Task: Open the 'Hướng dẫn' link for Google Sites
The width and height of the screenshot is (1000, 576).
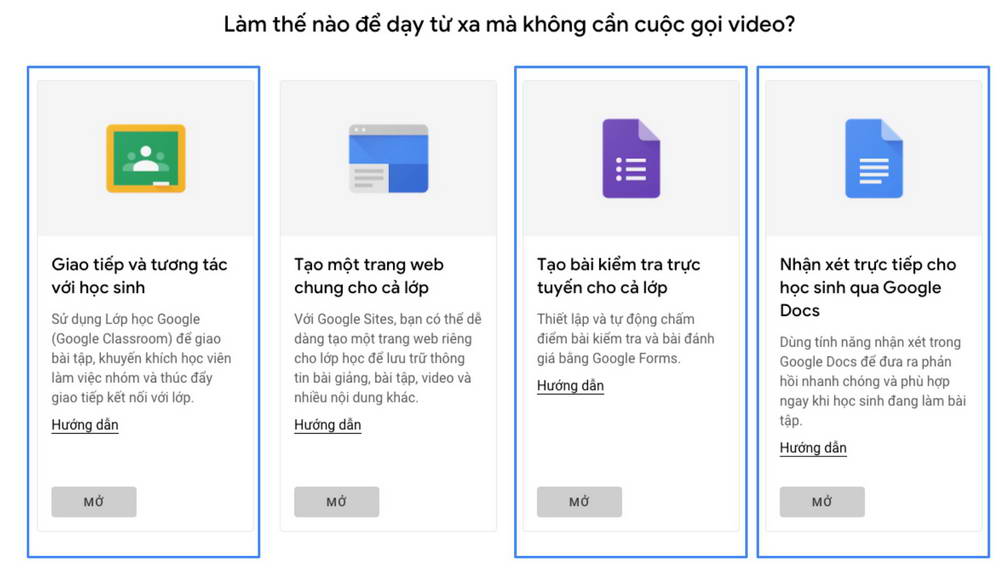Action: [328, 425]
